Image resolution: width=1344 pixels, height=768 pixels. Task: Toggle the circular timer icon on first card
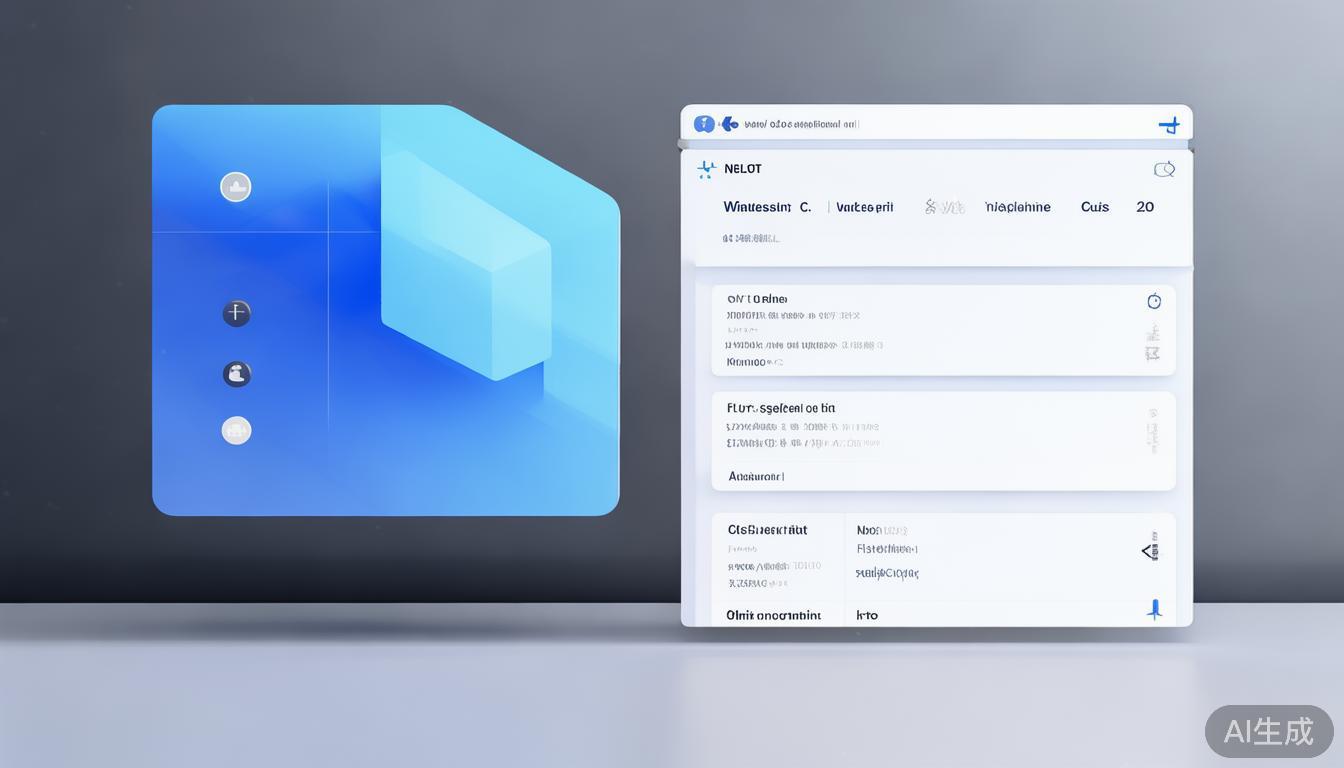pyautogui.click(x=1154, y=301)
